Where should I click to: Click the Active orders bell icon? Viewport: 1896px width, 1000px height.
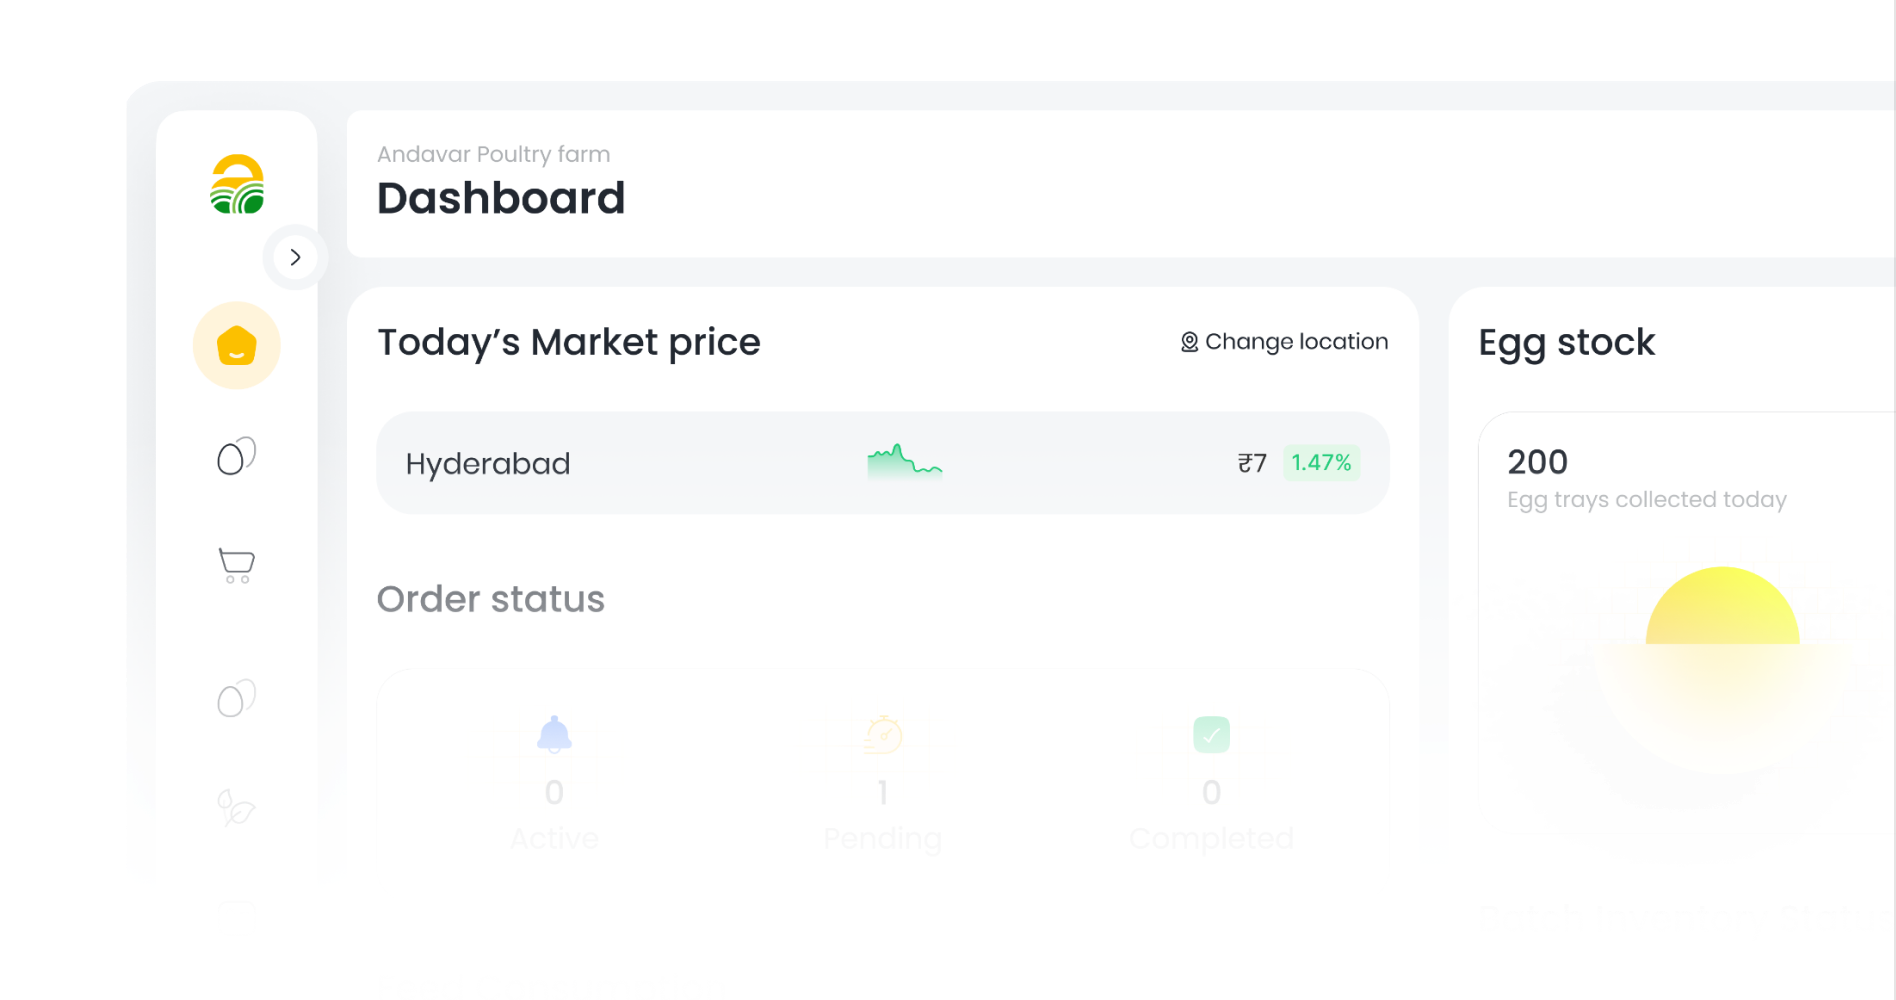click(554, 734)
